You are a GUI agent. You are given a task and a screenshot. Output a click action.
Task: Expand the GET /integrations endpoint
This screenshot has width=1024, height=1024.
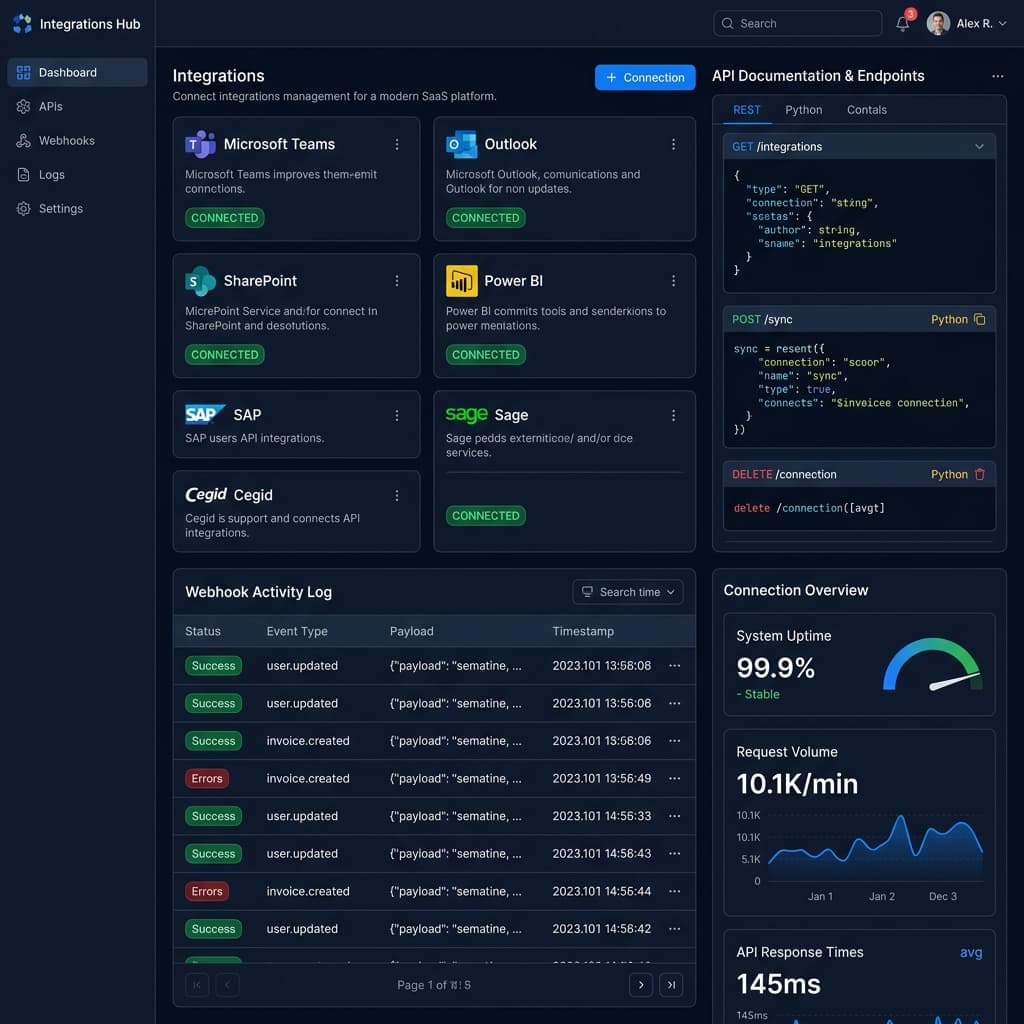(979, 145)
